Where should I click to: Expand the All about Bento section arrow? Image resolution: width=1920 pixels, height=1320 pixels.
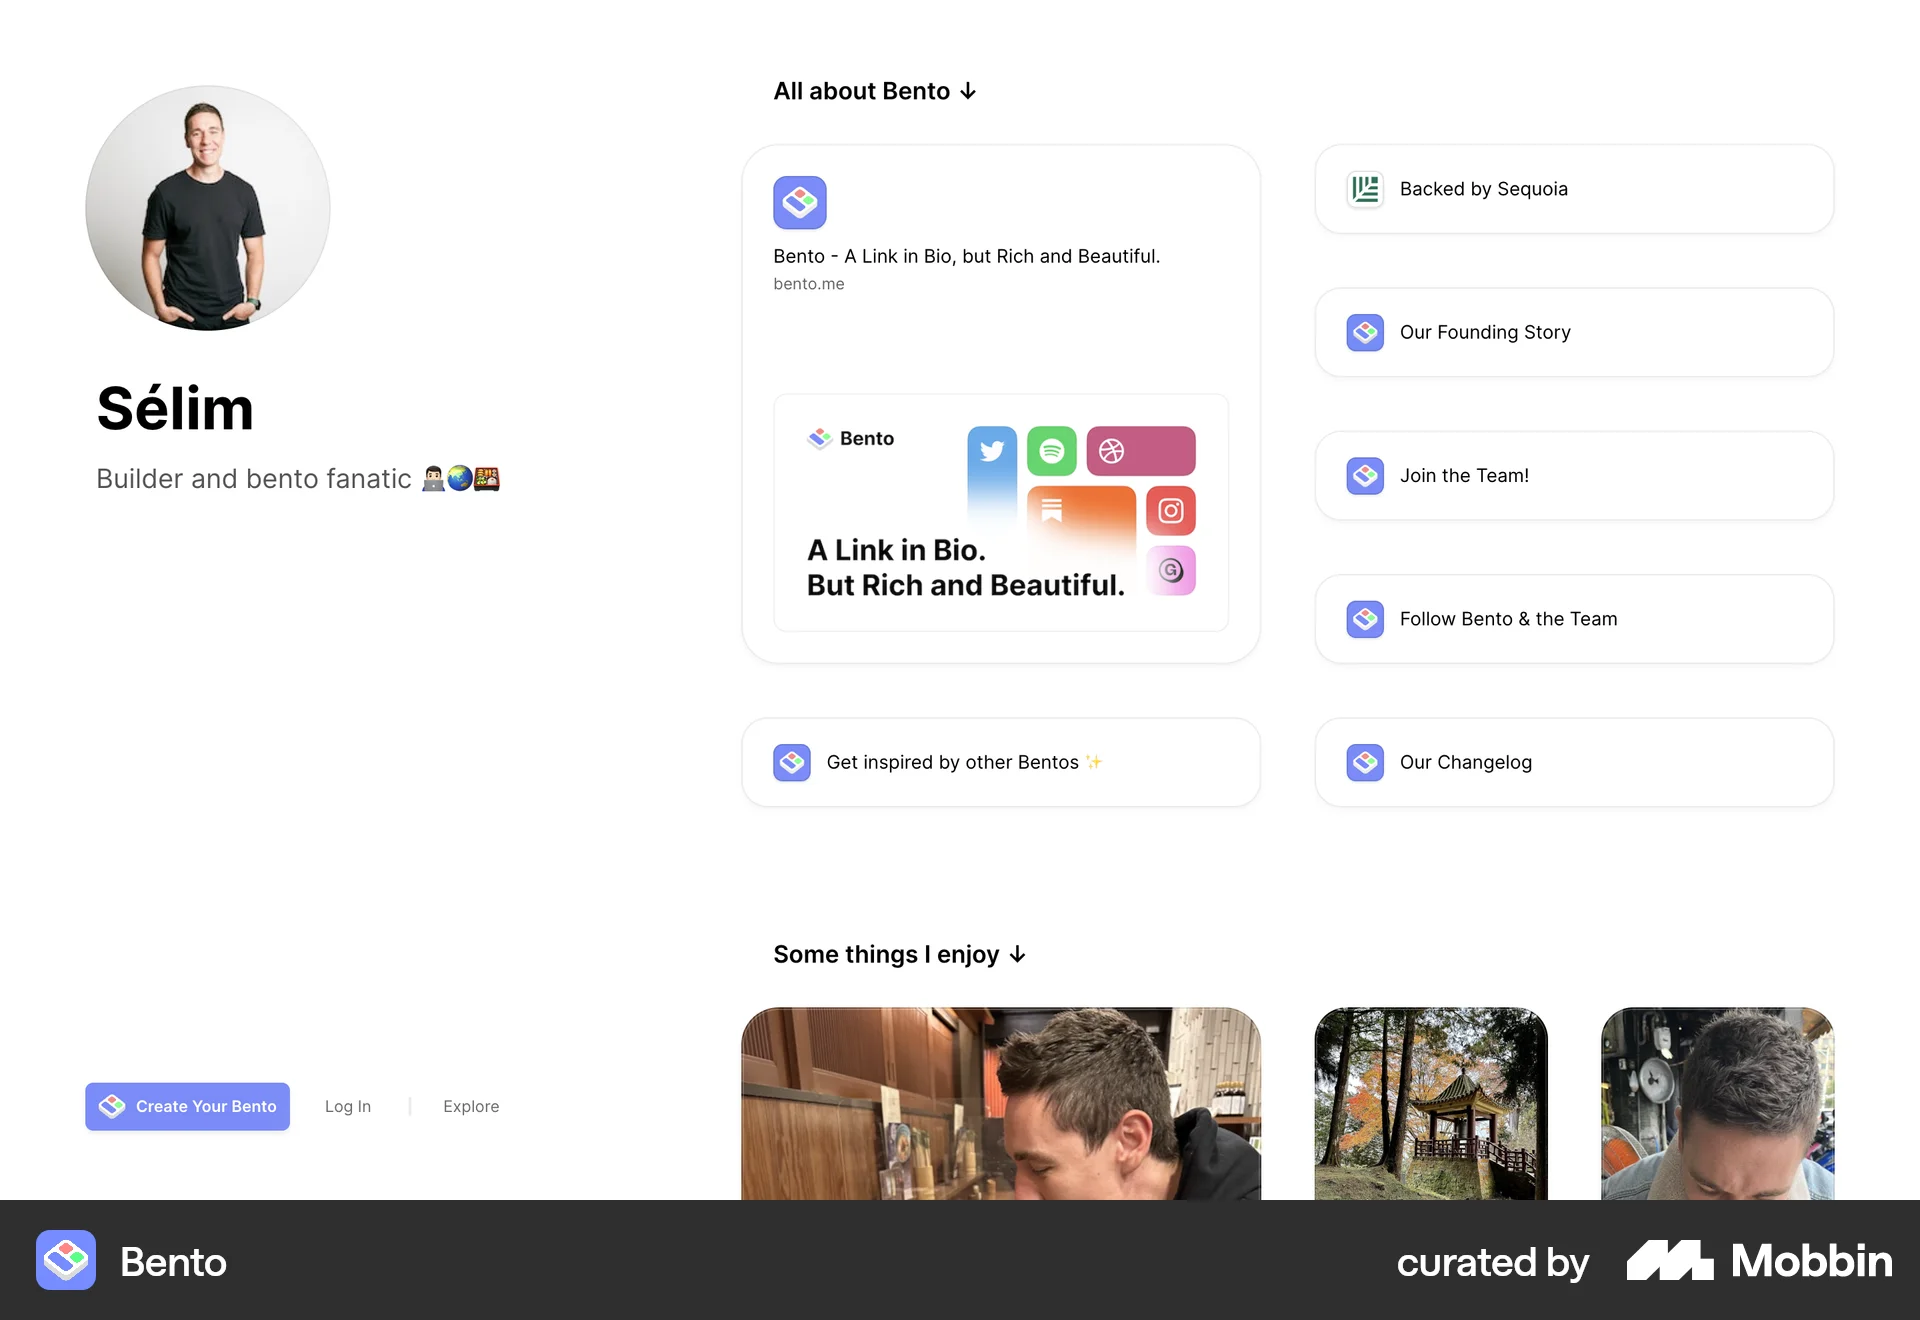pyautogui.click(x=966, y=91)
